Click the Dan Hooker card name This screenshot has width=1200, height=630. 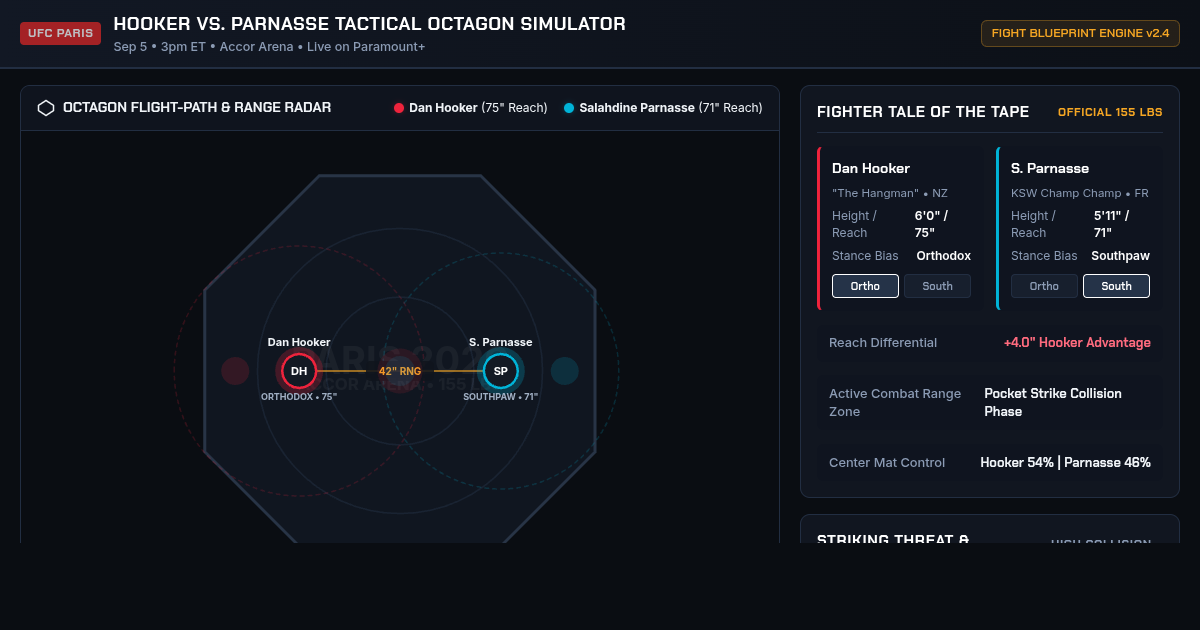point(871,168)
